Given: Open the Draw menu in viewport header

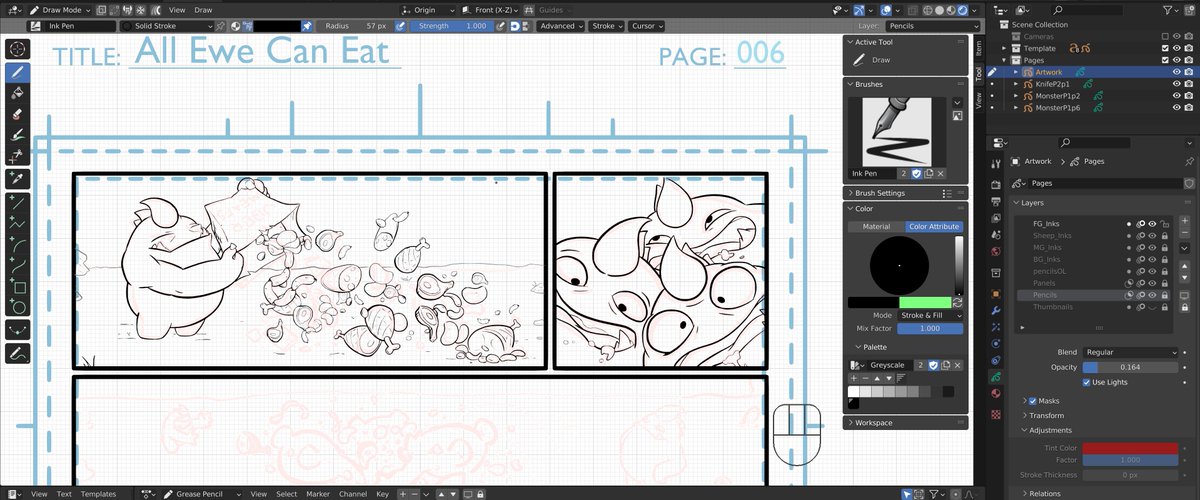Looking at the screenshot, I should coord(203,9).
